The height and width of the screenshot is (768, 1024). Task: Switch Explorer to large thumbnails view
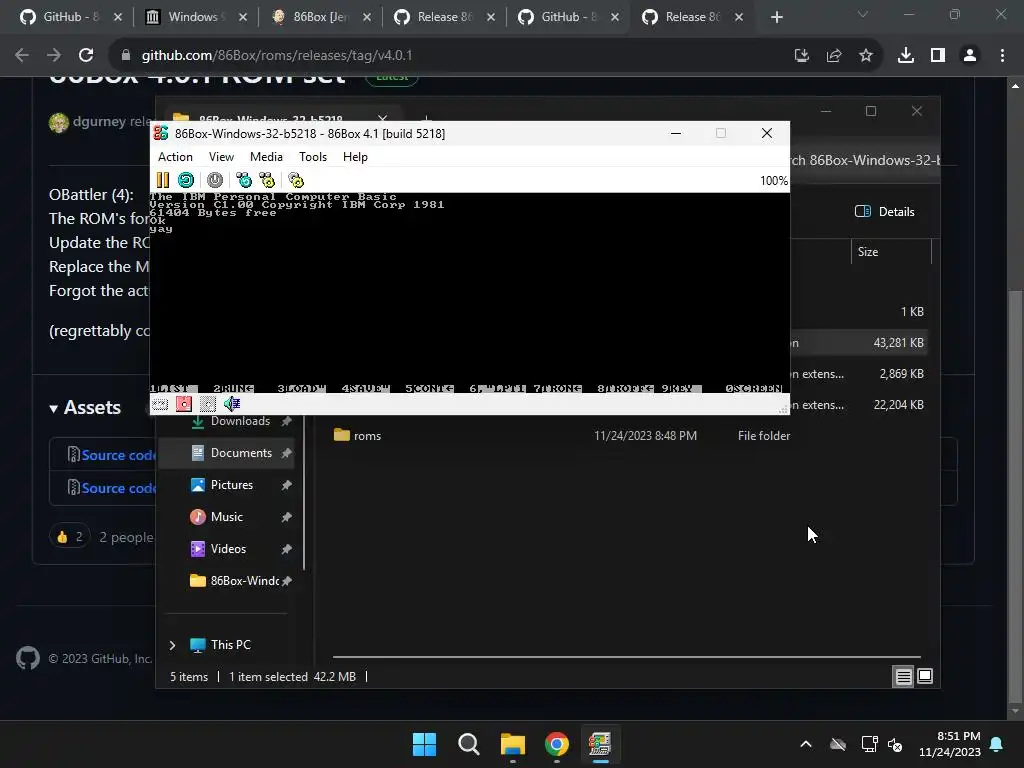[925, 677]
